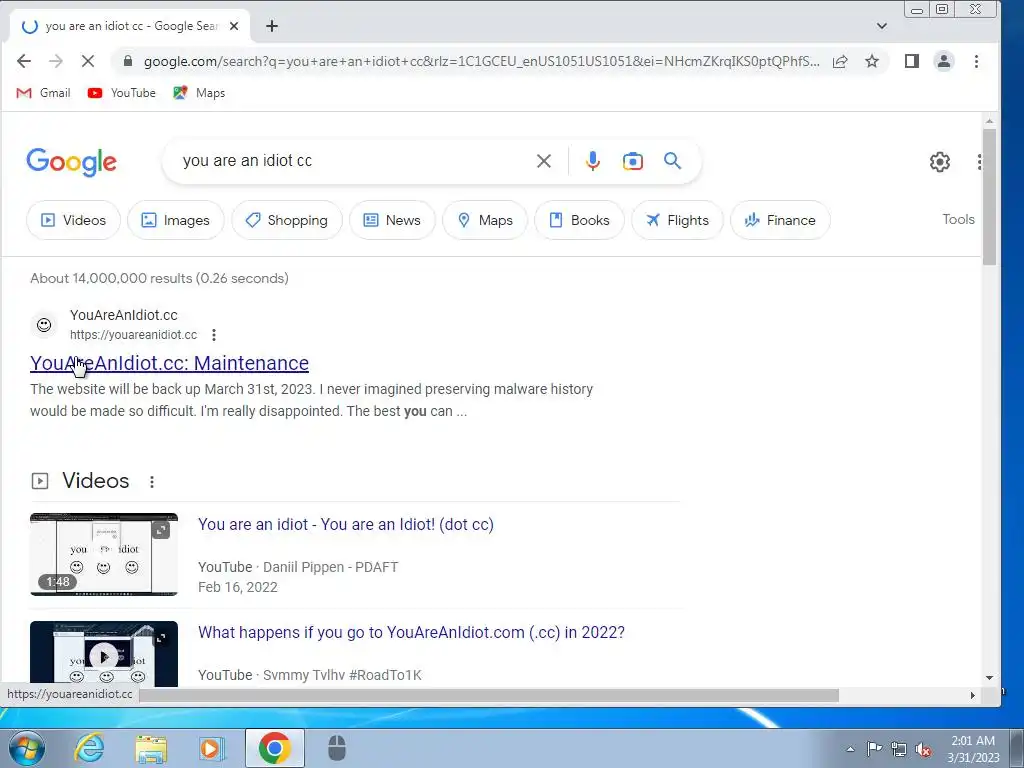Switch to the Shopping filter
The width and height of the screenshot is (1024, 768).
coord(287,220)
